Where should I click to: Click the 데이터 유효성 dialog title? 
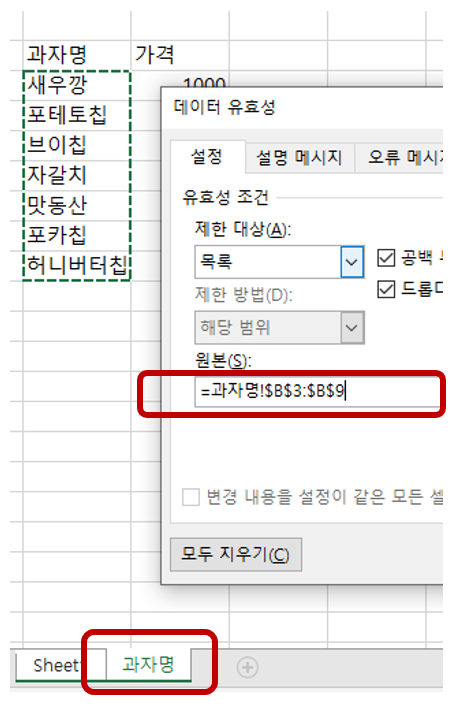224,107
